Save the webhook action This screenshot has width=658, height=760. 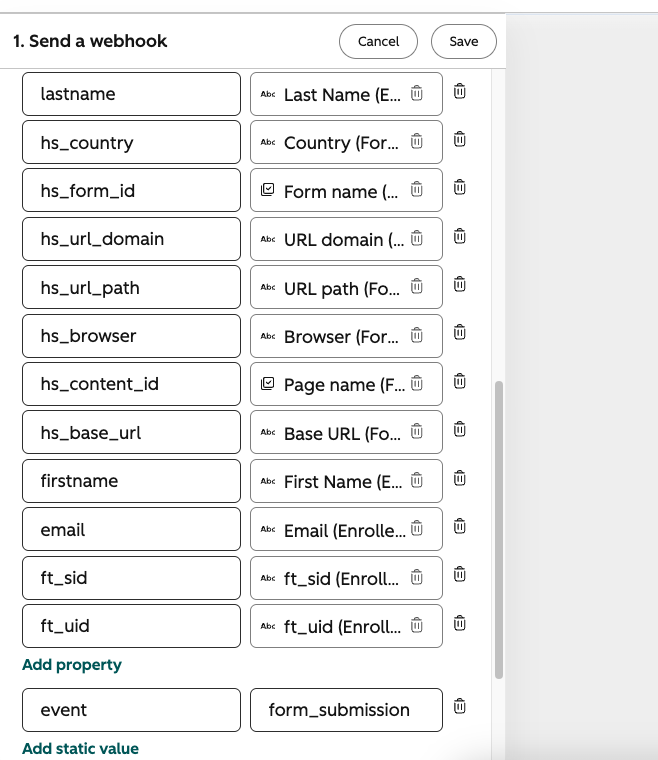(x=464, y=41)
